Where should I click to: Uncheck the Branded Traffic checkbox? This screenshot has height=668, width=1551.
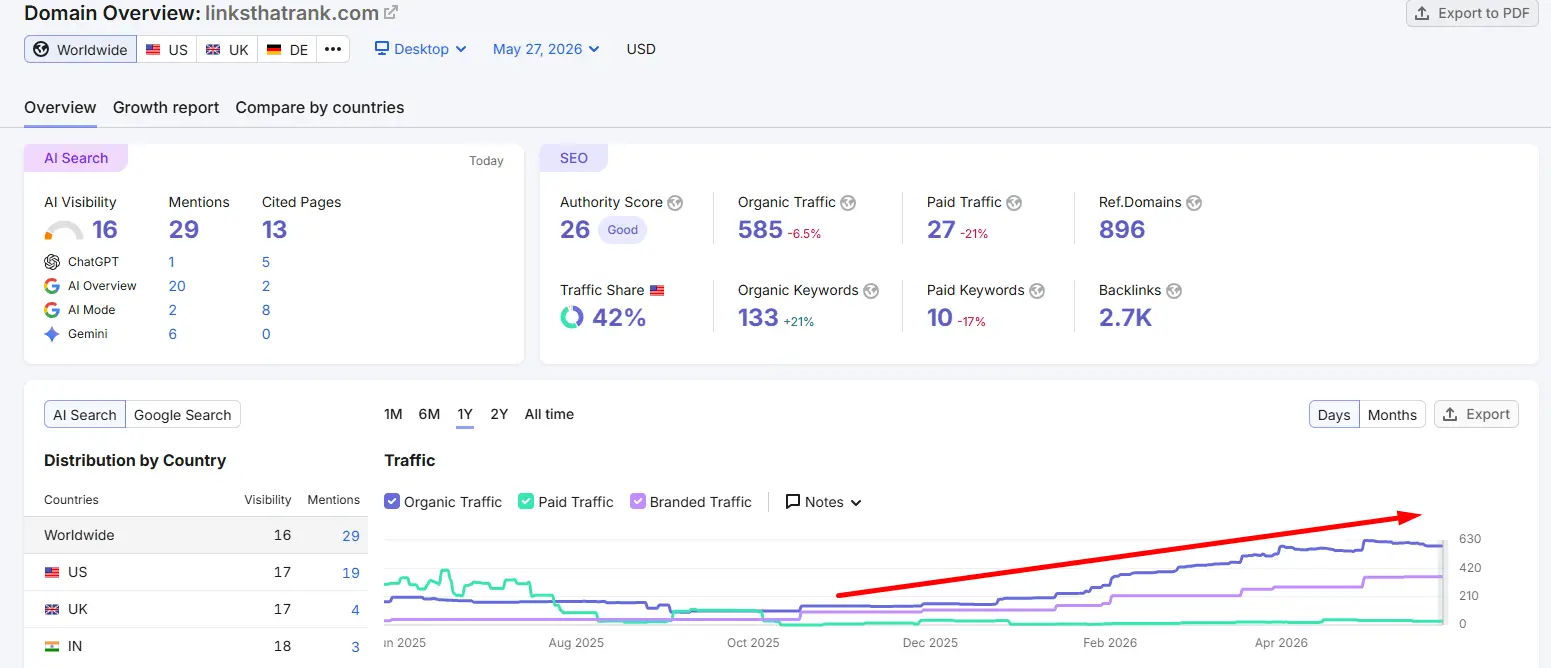(x=638, y=502)
